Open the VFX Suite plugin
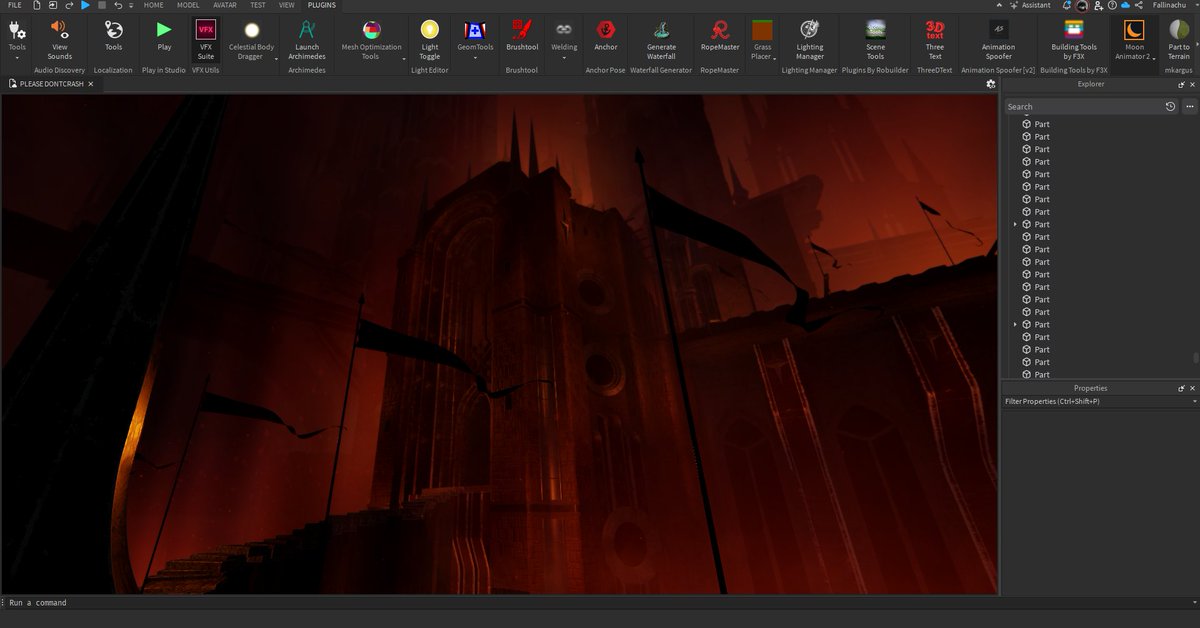Screen dimensions: 1200x628 [x=206, y=38]
